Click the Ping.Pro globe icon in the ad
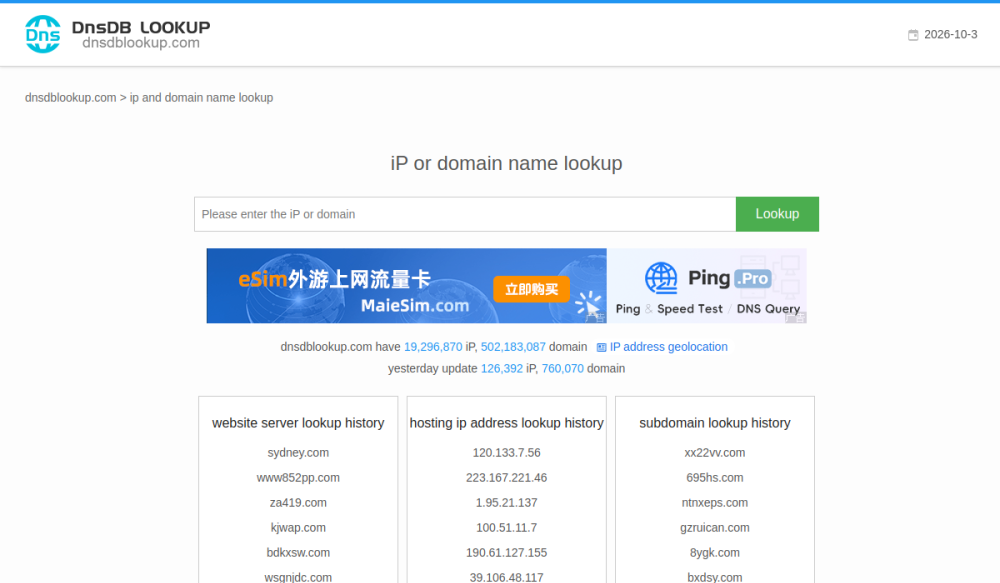 point(661,278)
